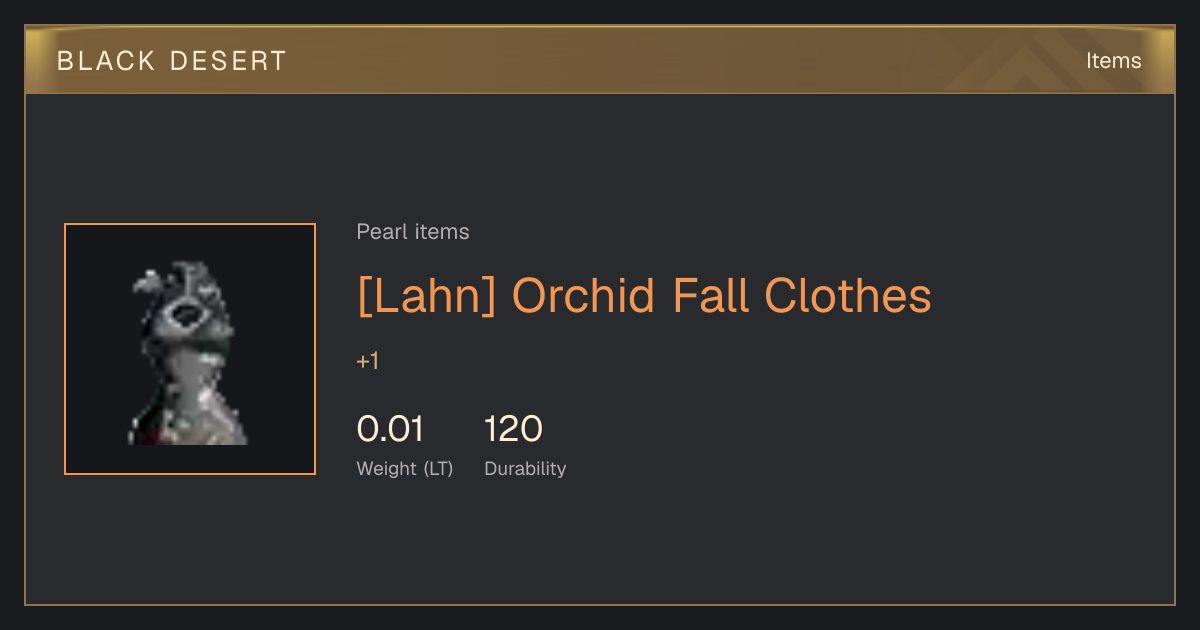1200x630 pixels.
Task: Select the 0.01 weight value
Action: [x=390, y=429]
